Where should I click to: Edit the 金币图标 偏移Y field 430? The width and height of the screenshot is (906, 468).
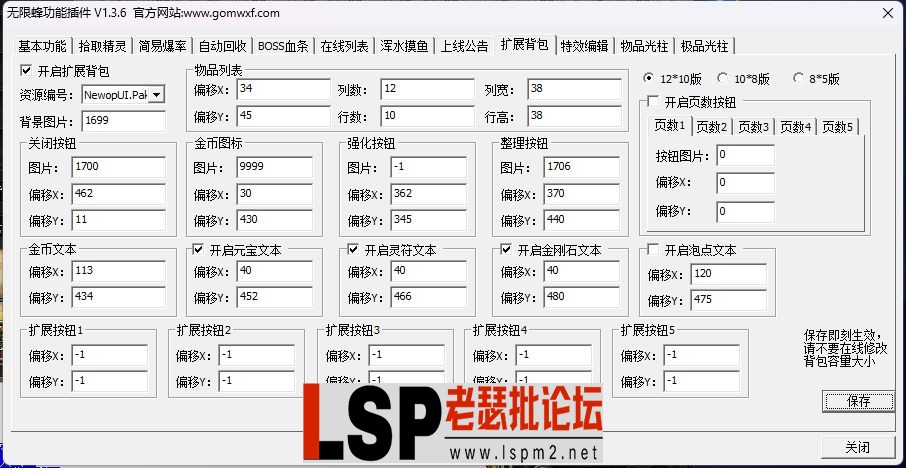point(274,220)
